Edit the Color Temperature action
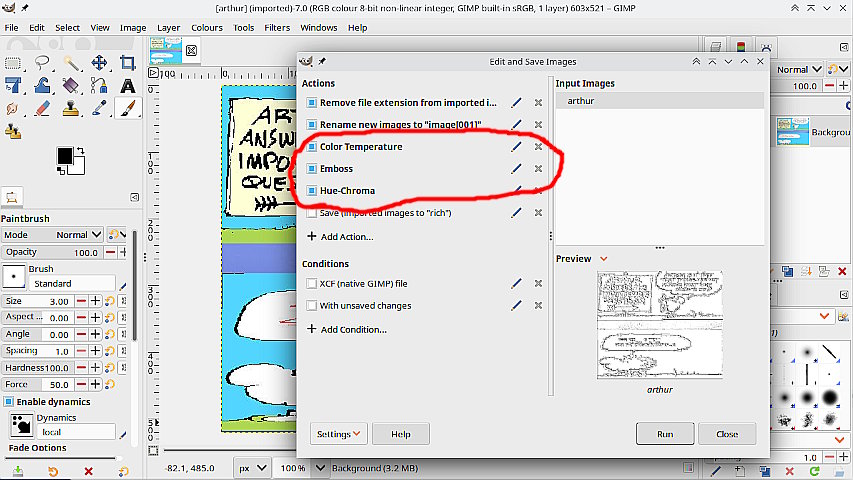Screen dimensions: 853x480 pyautogui.click(x=516, y=146)
